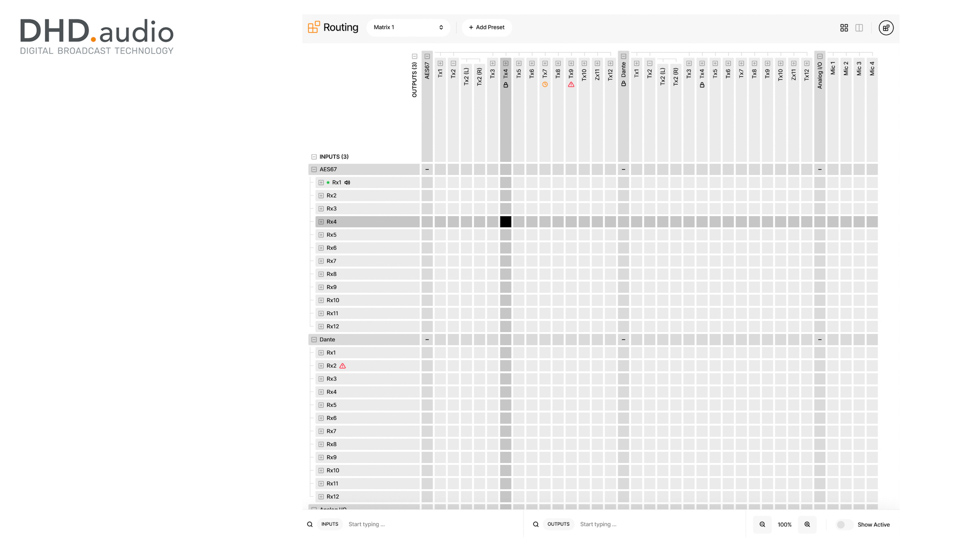Click the Routing logo icon
The image size is (970, 546).
click(313, 28)
